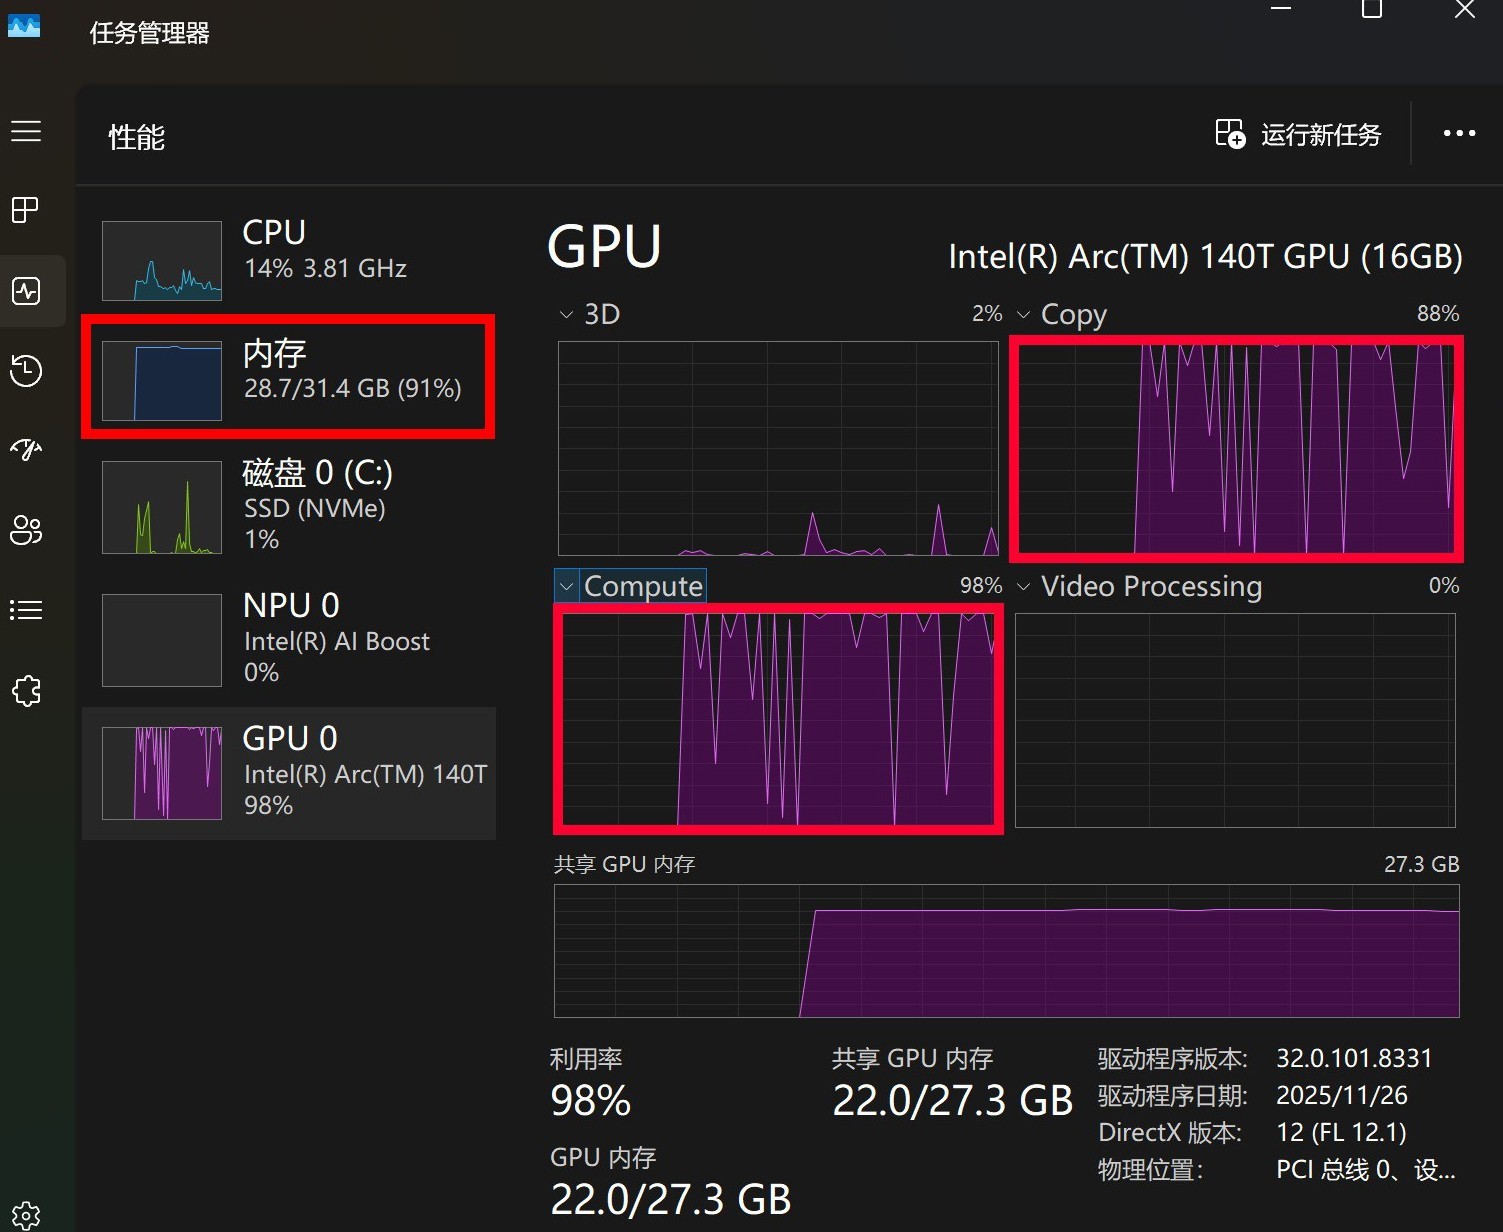1503x1232 pixels.
Task: Open the three-dots more options menu
Action: click(1459, 133)
